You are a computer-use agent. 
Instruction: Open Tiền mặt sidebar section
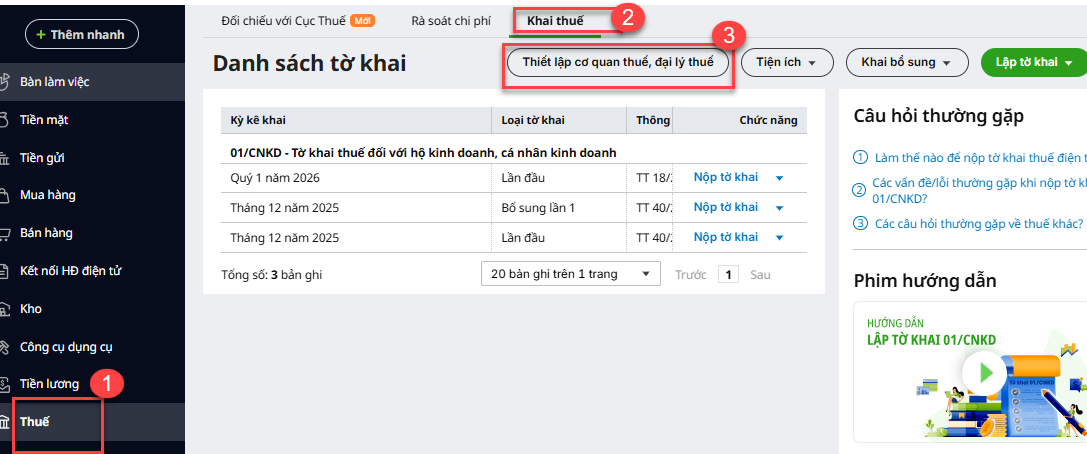tap(44, 120)
